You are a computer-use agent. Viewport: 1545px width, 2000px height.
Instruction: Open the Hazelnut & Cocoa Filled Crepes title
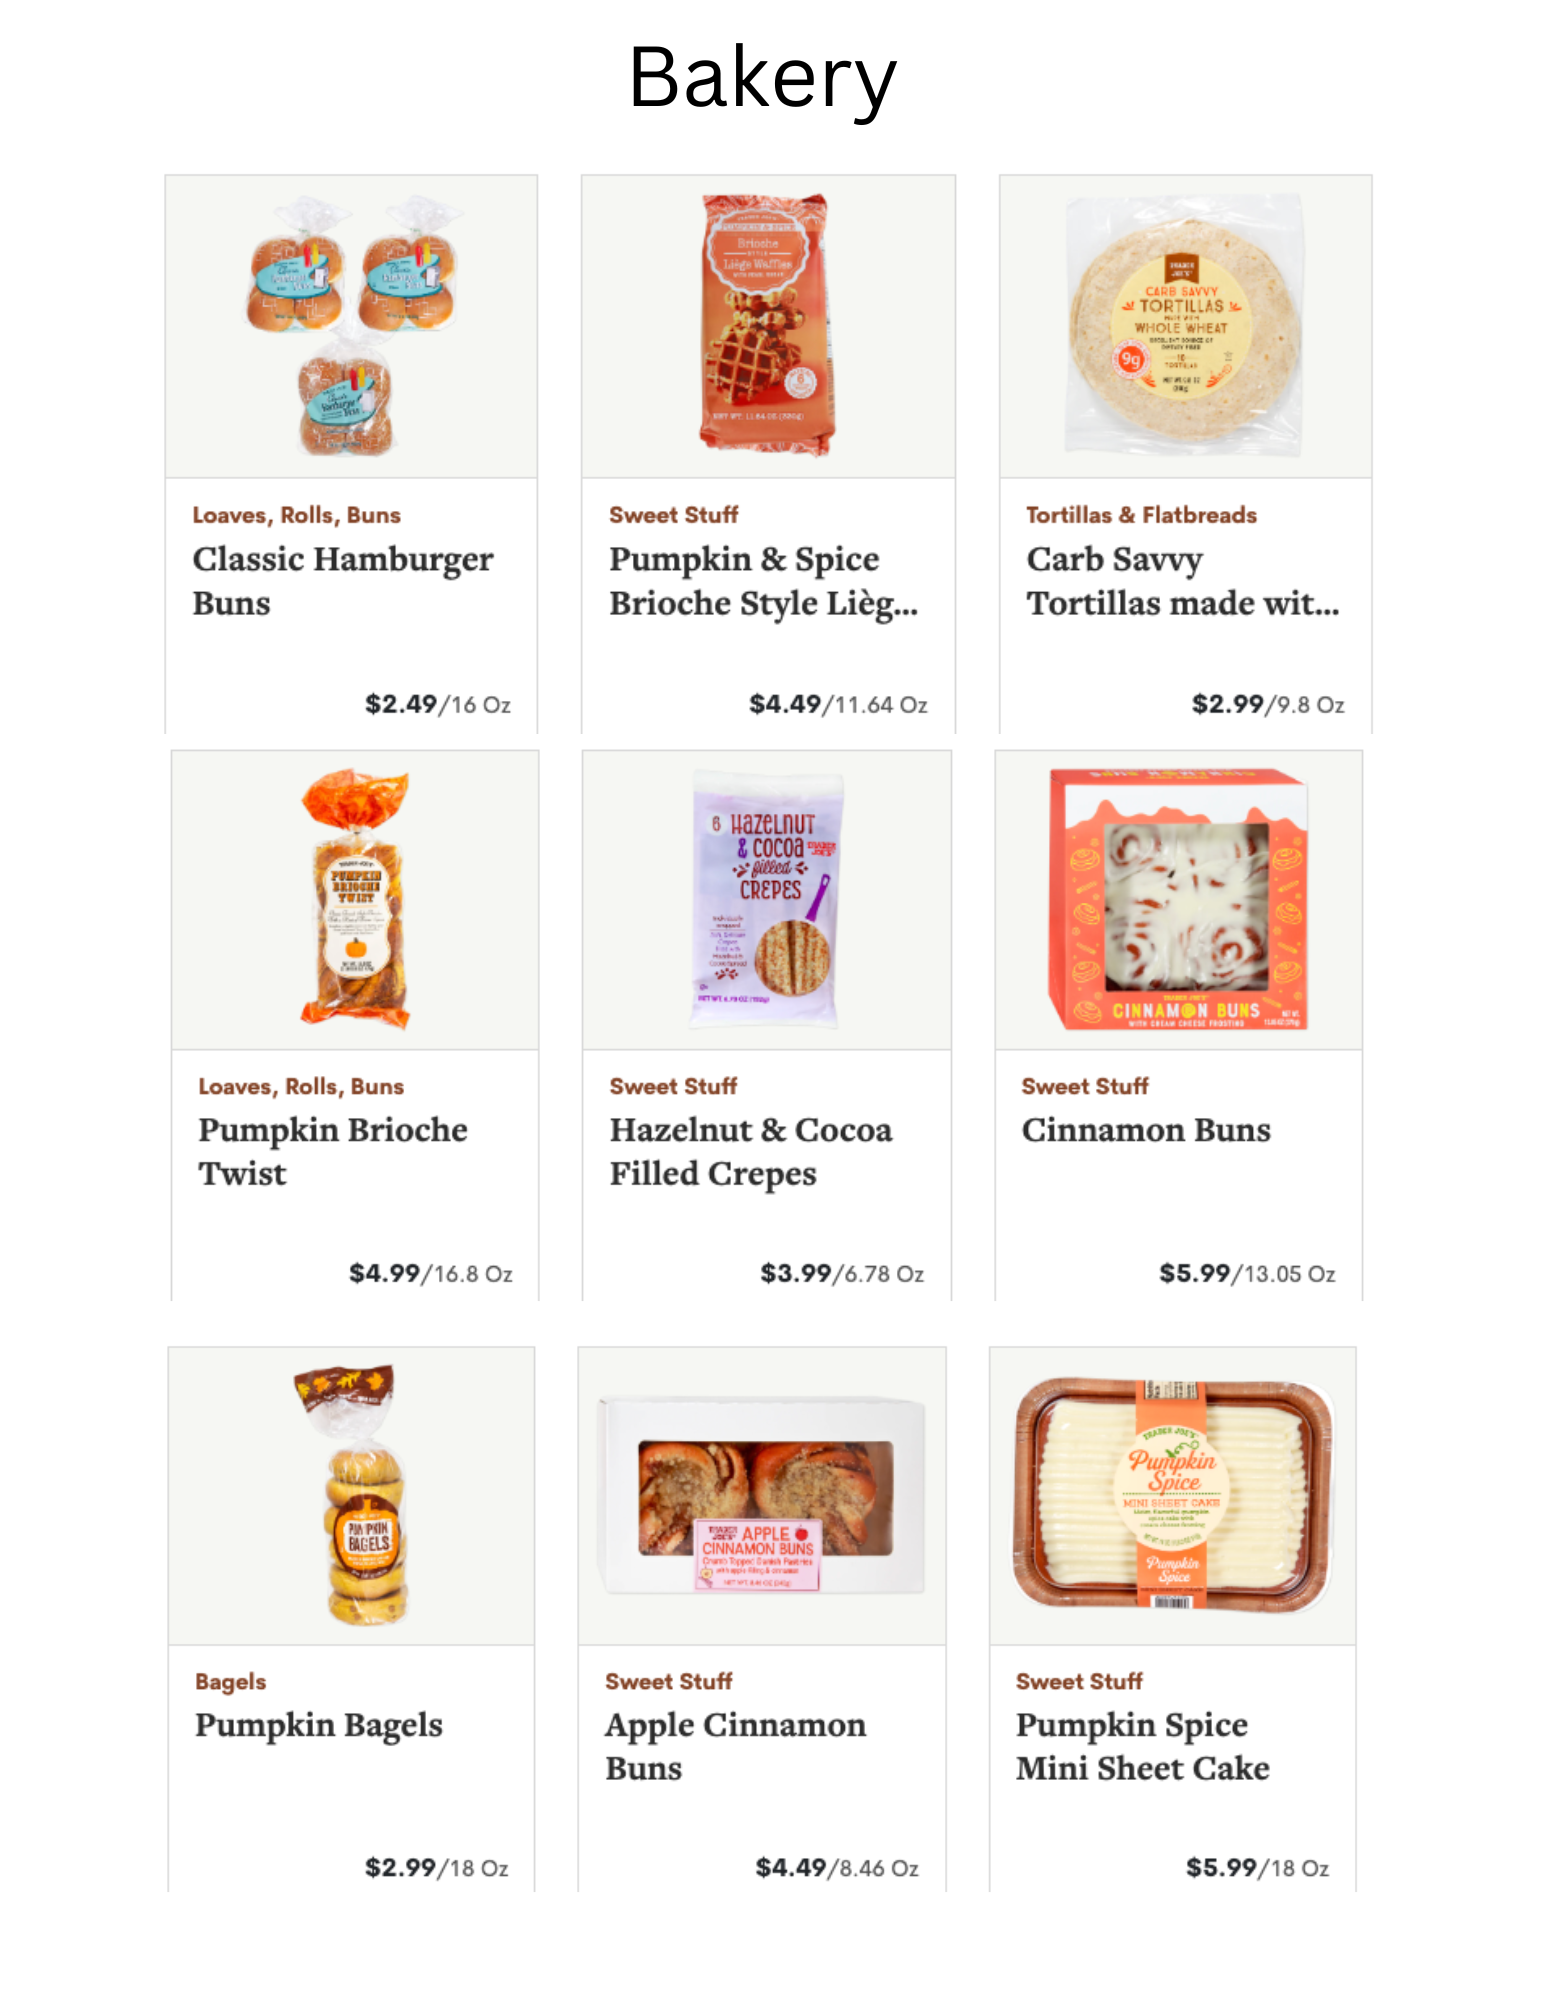[751, 1151]
